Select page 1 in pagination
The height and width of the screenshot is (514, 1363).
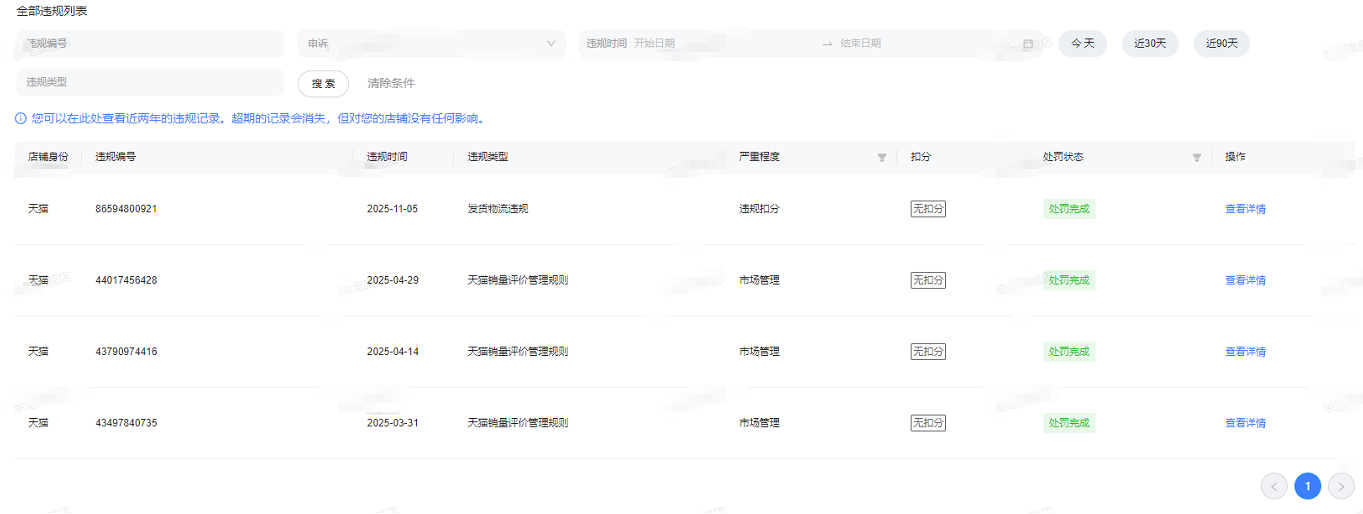1307,487
